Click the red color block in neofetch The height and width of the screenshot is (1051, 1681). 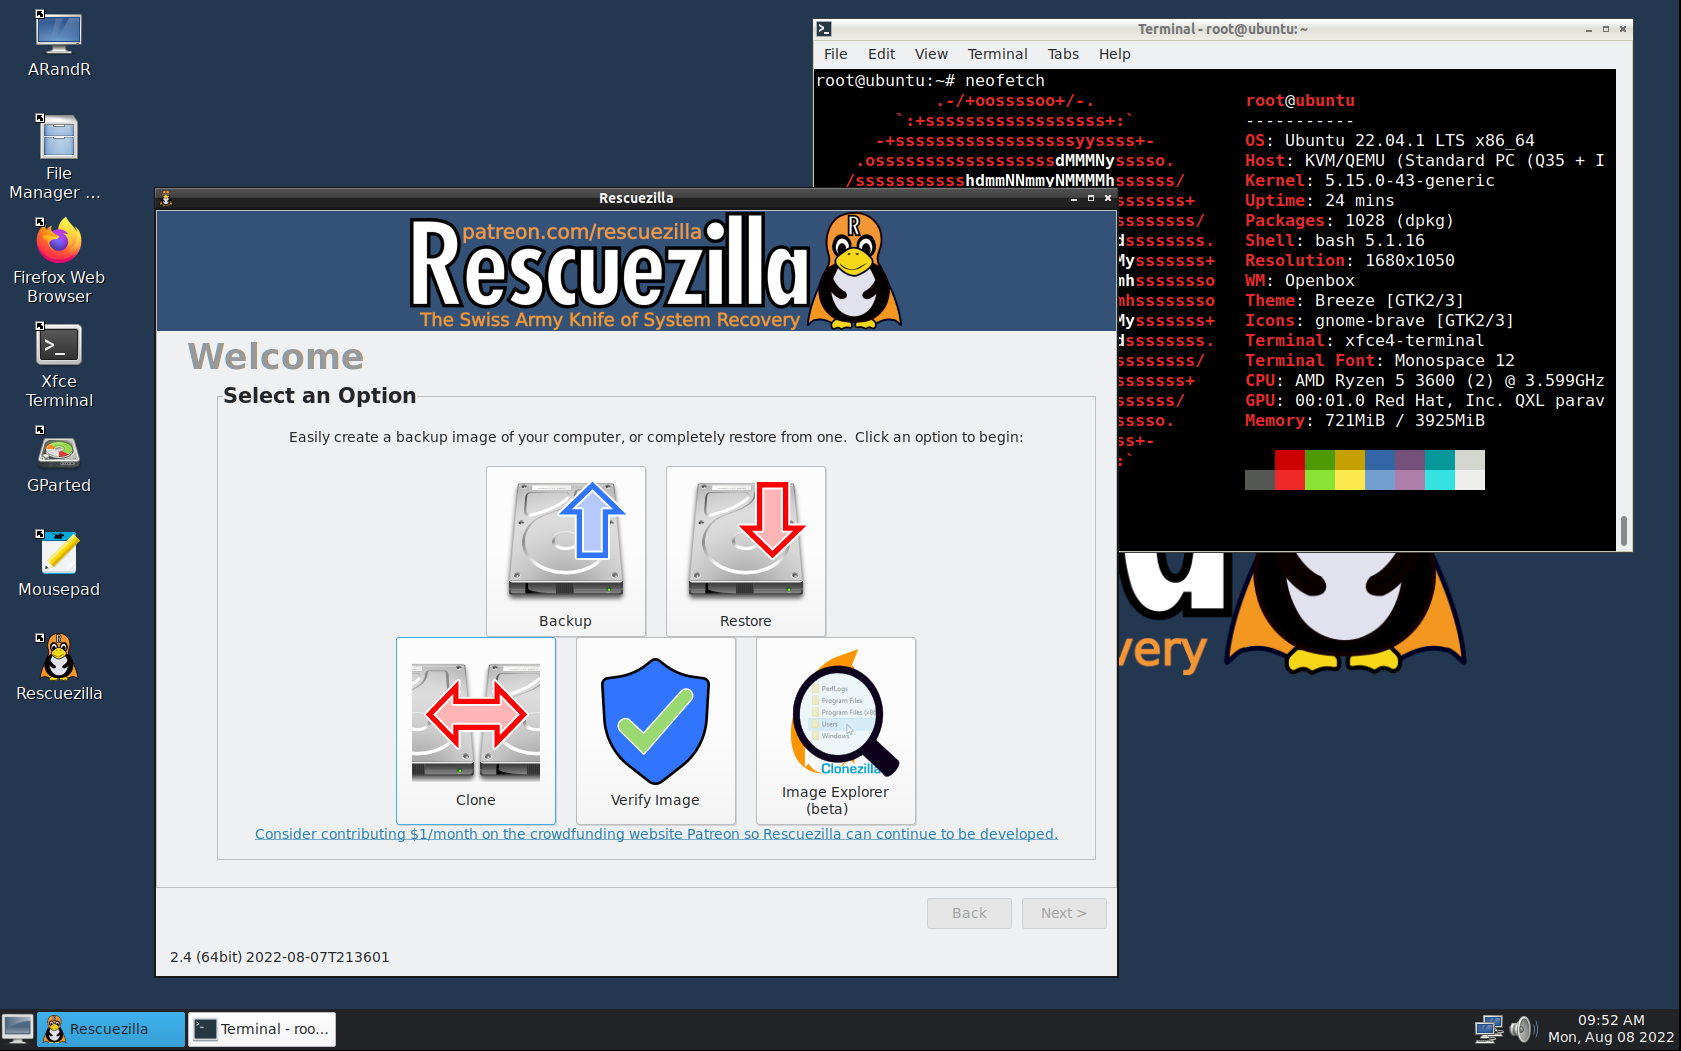[x=1290, y=470]
